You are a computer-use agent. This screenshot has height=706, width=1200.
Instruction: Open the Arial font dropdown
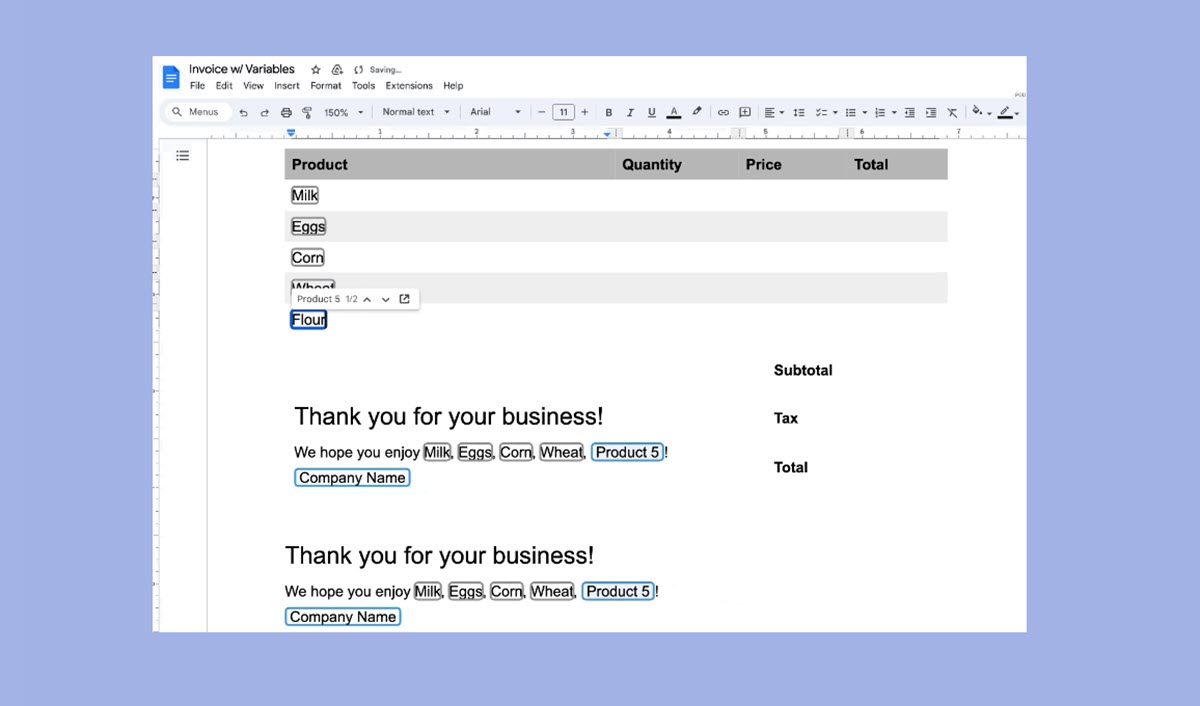point(495,112)
